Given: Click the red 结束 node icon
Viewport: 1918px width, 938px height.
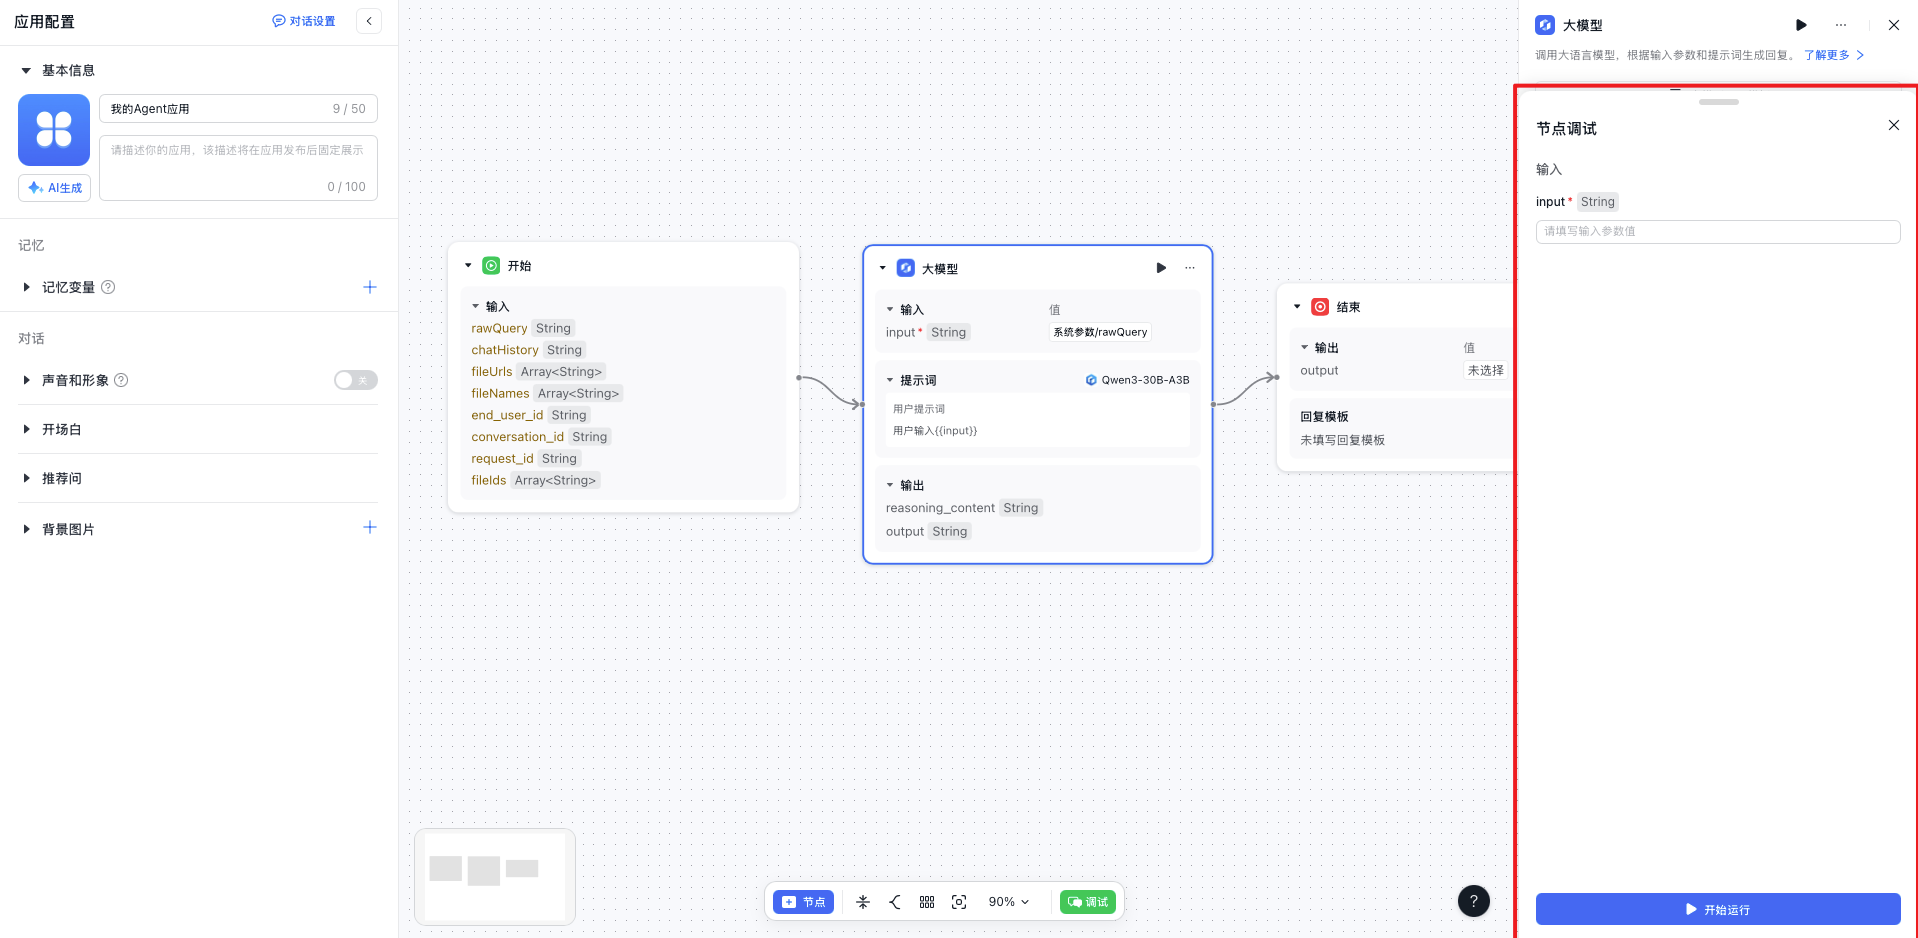Looking at the screenshot, I should coord(1320,307).
